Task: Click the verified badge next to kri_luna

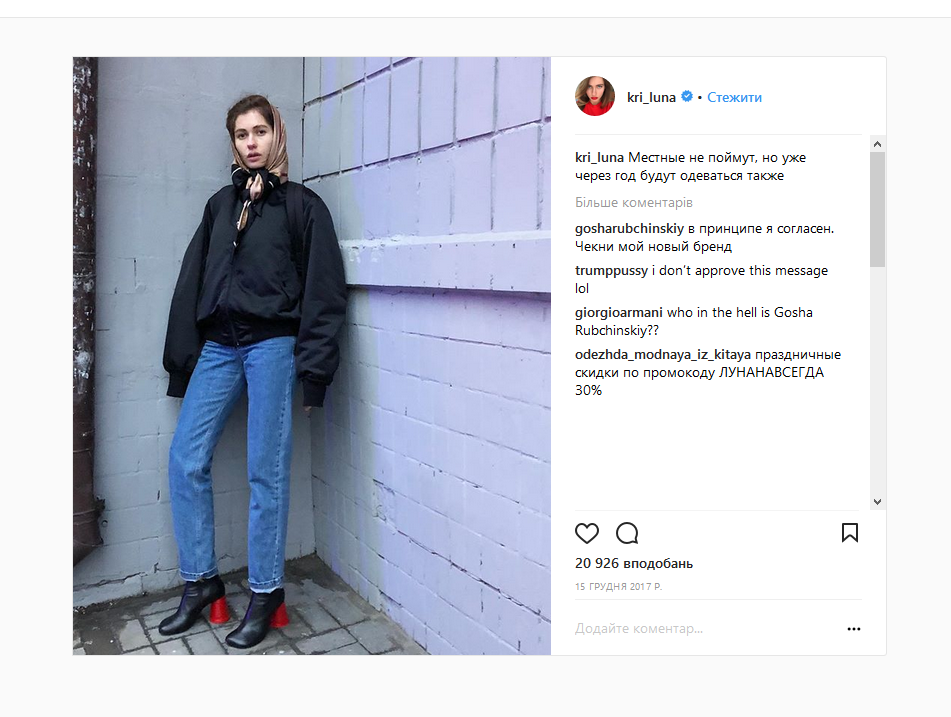Action: pyautogui.click(x=687, y=96)
